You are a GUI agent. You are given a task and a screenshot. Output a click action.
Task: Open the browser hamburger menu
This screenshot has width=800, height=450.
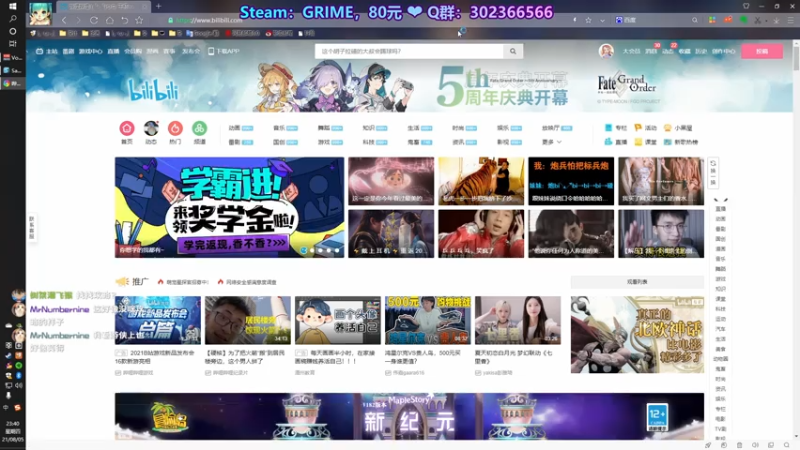(x=790, y=20)
